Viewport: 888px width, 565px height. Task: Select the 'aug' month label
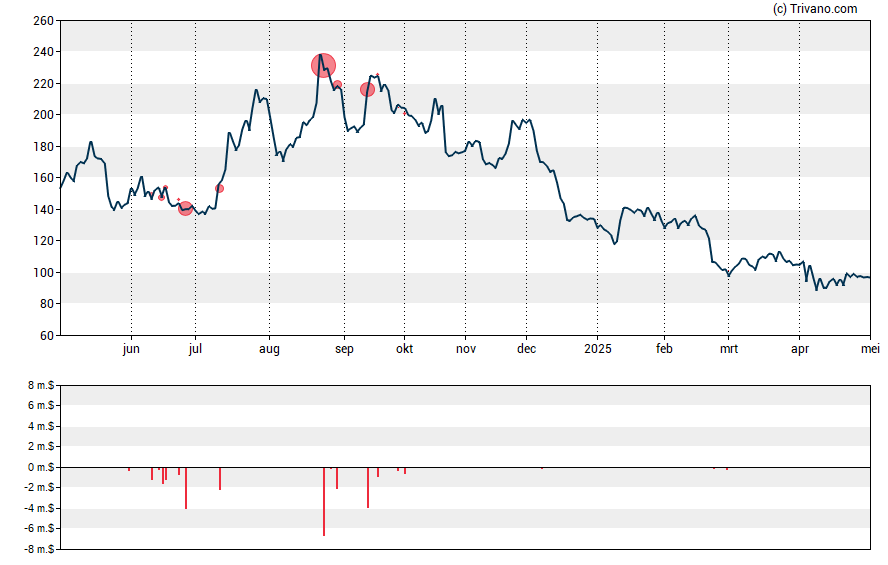269,349
